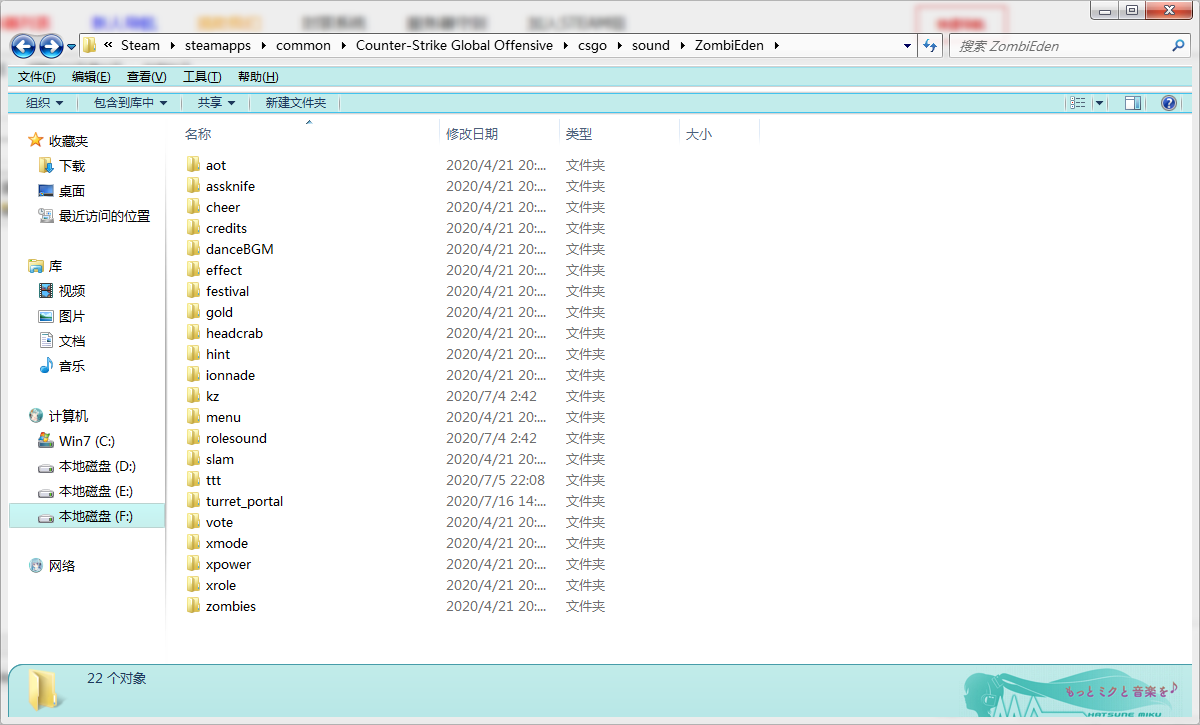Refresh the current folder view
The width and height of the screenshot is (1200, 725).
coord(930,45)
